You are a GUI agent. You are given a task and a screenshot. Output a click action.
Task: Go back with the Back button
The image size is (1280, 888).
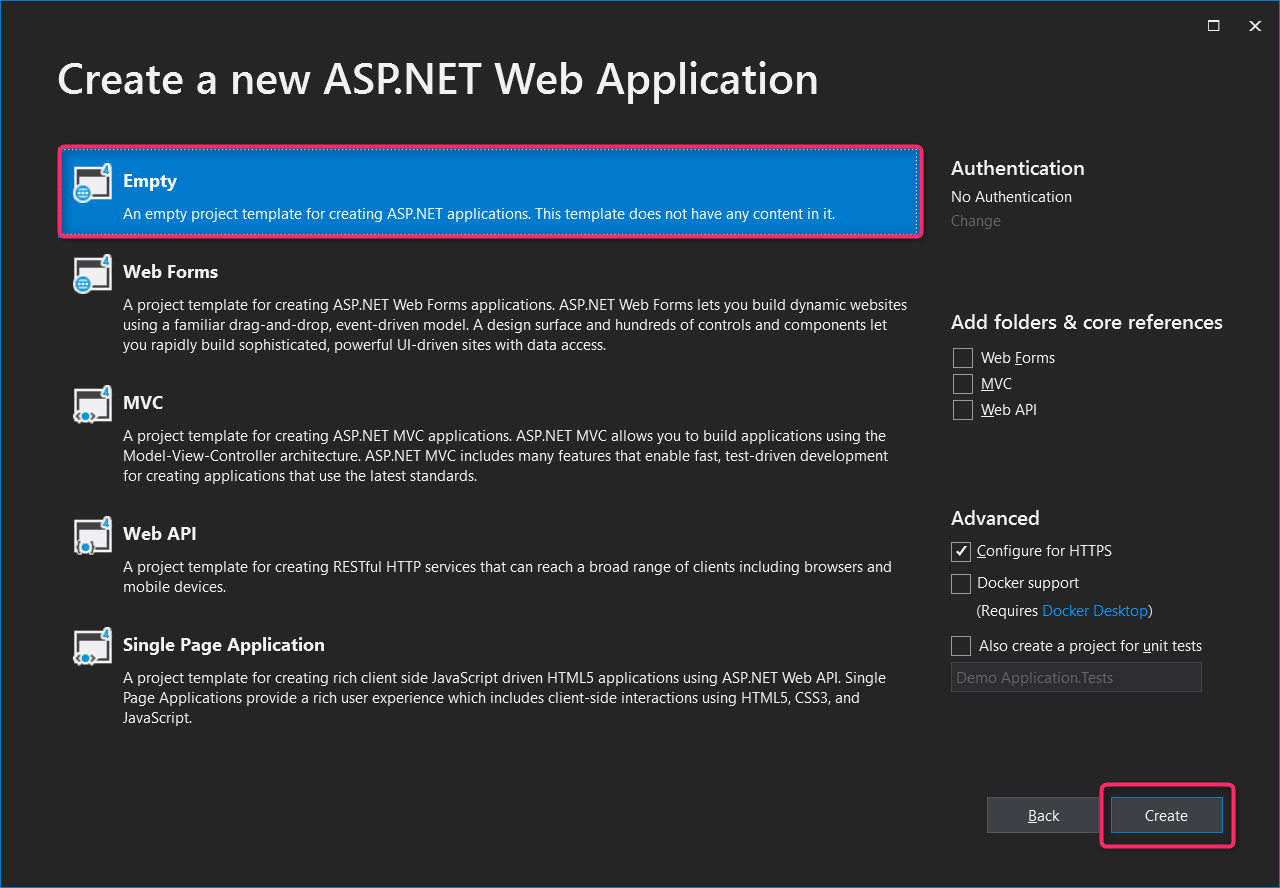[1043, 816]
